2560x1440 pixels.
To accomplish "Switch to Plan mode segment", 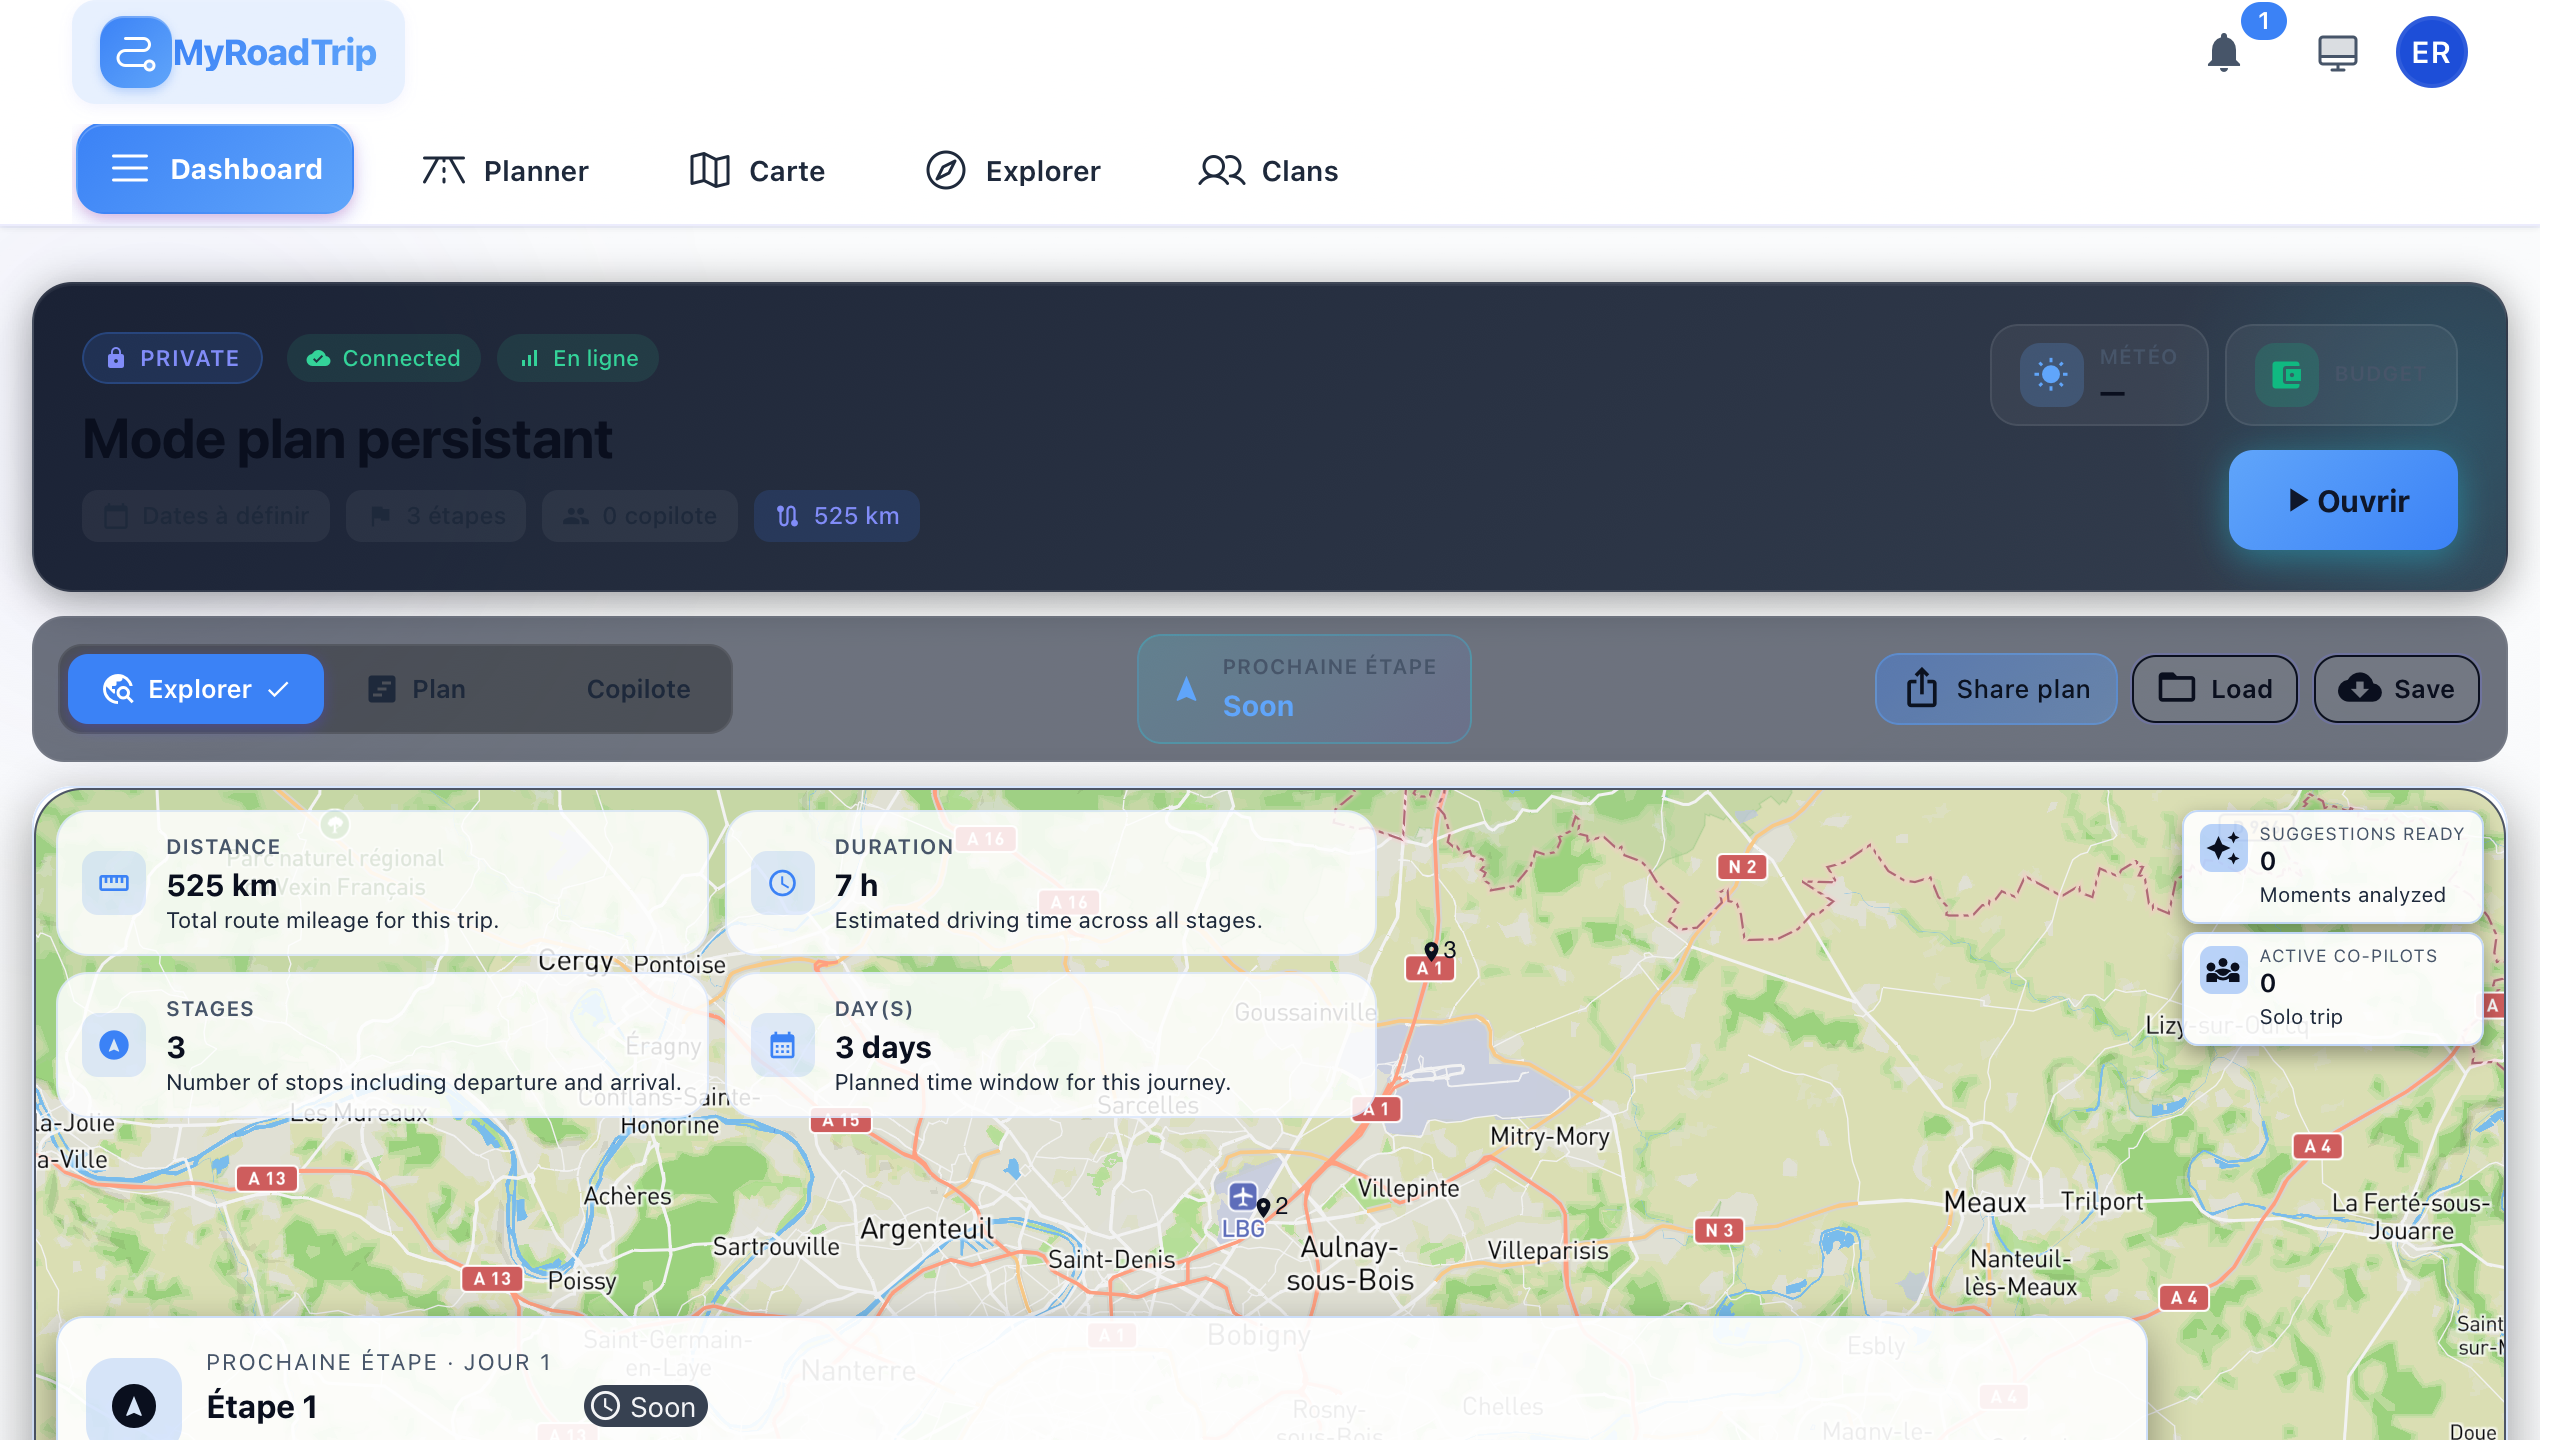I will 418,689.
